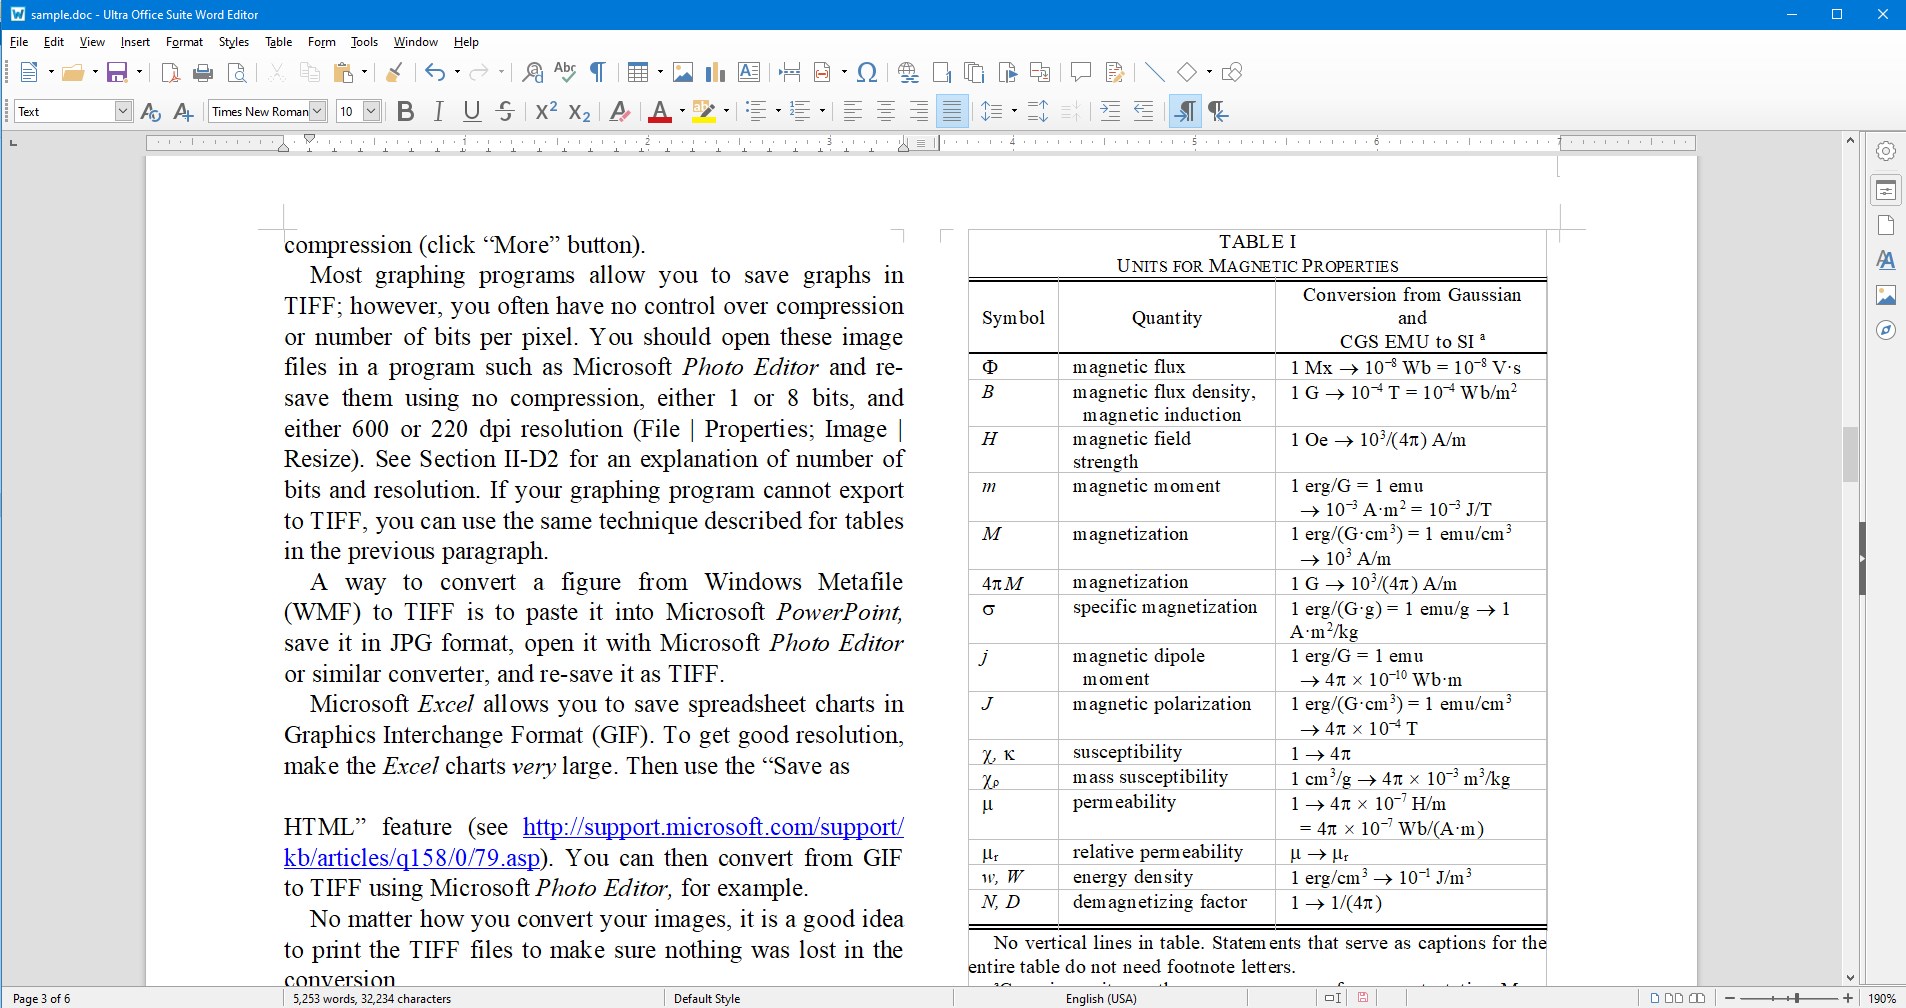Insert a comment bubble
This screenshot has width=1906, height=1008.
click(1080, 72)
